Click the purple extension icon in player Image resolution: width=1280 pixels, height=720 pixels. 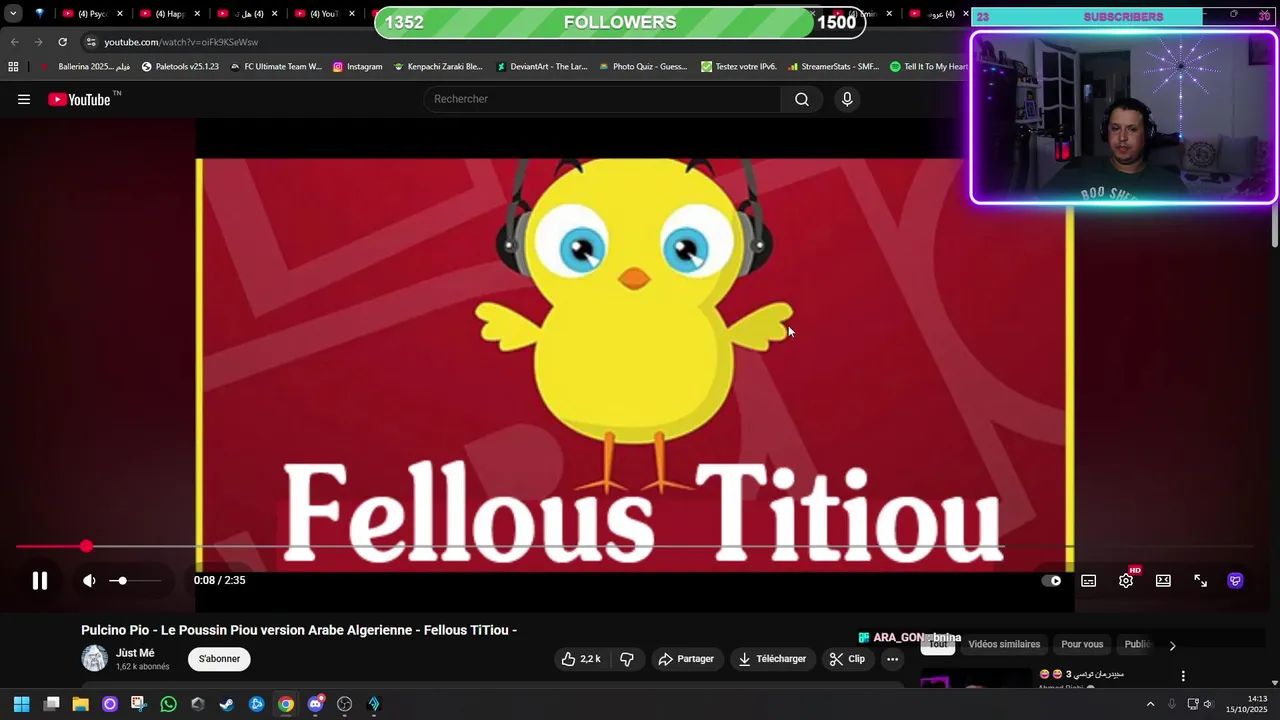1235,580
